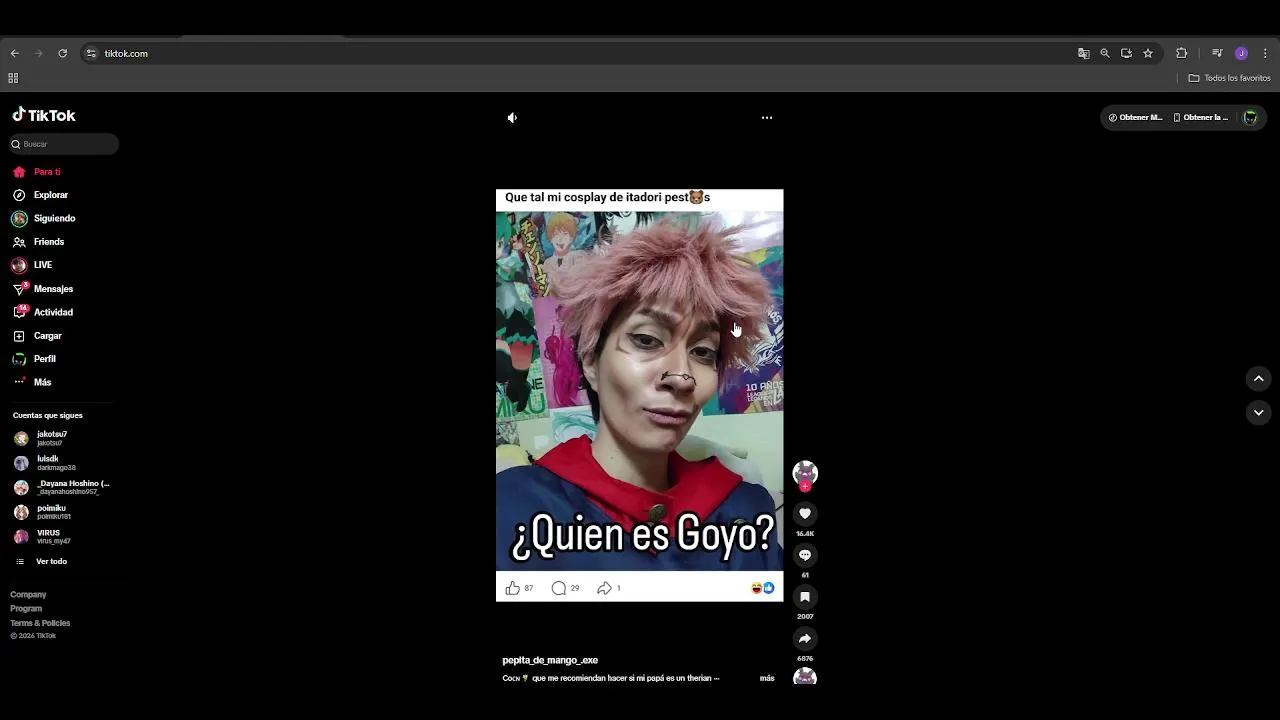Open _Dayana Hoshino followed account

[x=61, y=487]
